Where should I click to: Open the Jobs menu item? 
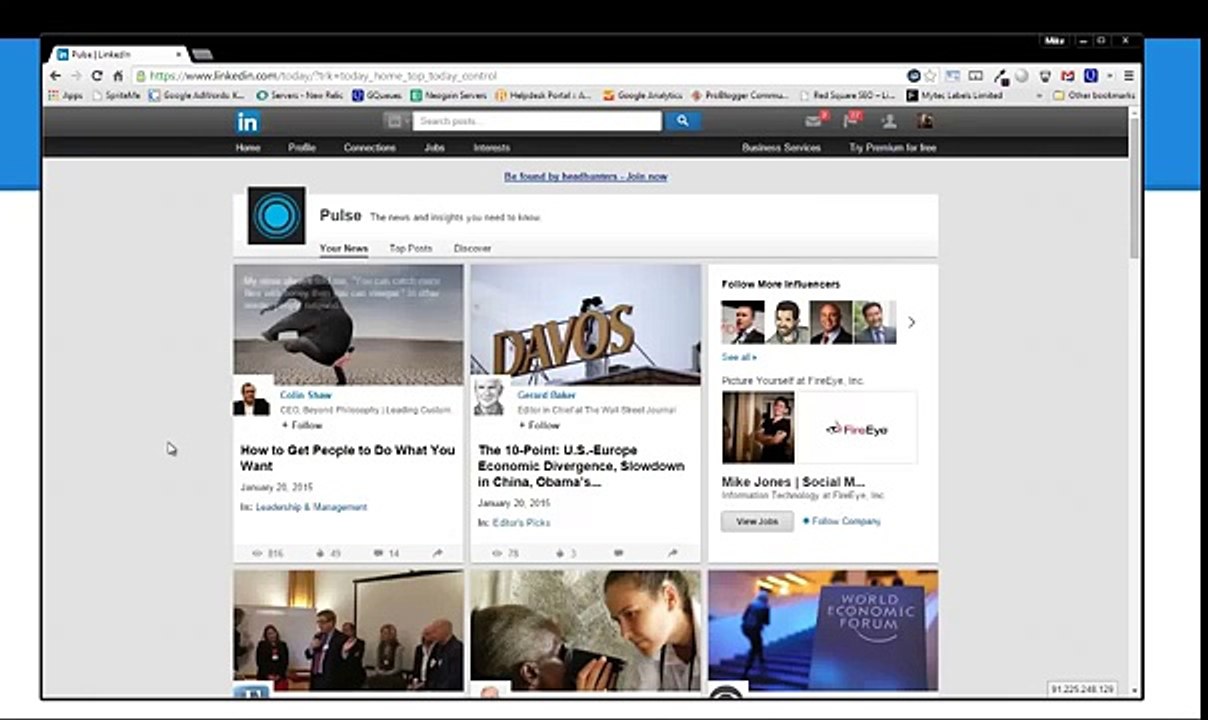coord(434,147)
